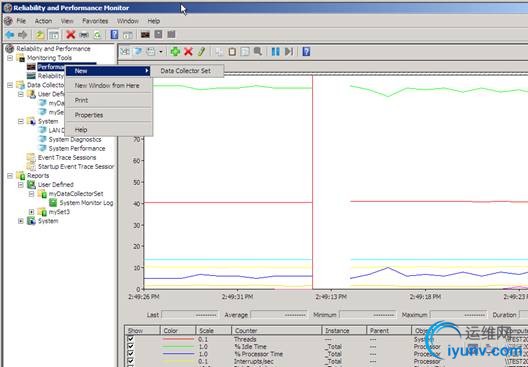Click the green plus Add counter icon
The height and width of the screenshot is (367, 528).
click(175, 52)
